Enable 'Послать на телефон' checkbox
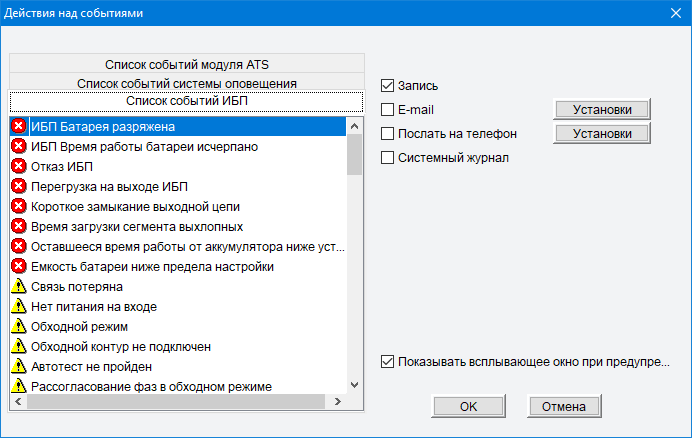The height and width of the screenshot is (438, 692). (388, 133)
